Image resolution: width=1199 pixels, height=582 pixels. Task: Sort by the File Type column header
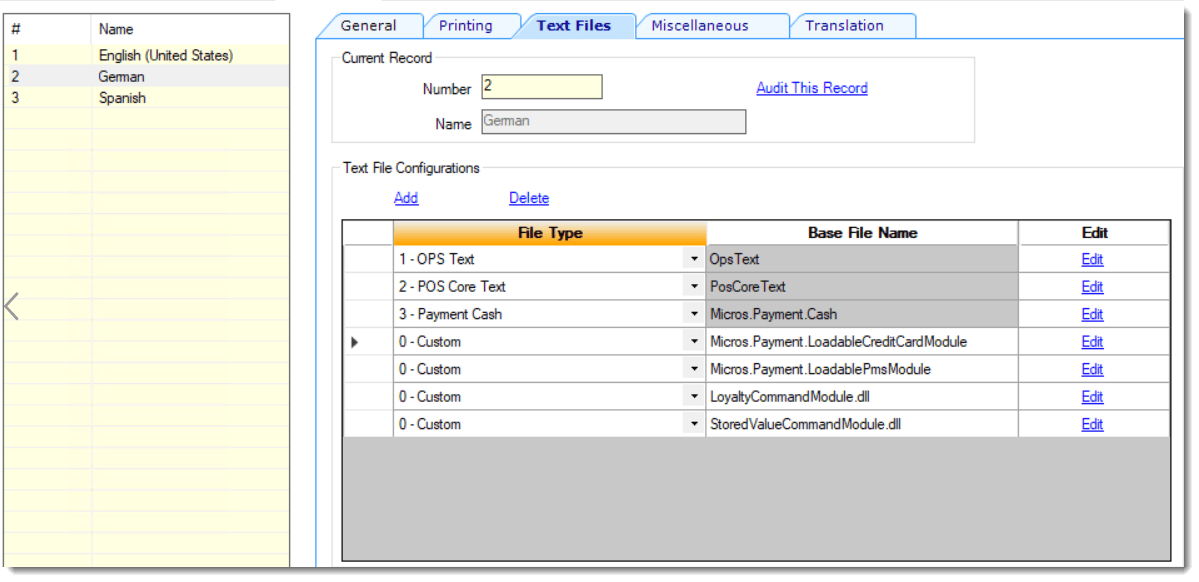(551, 233)
